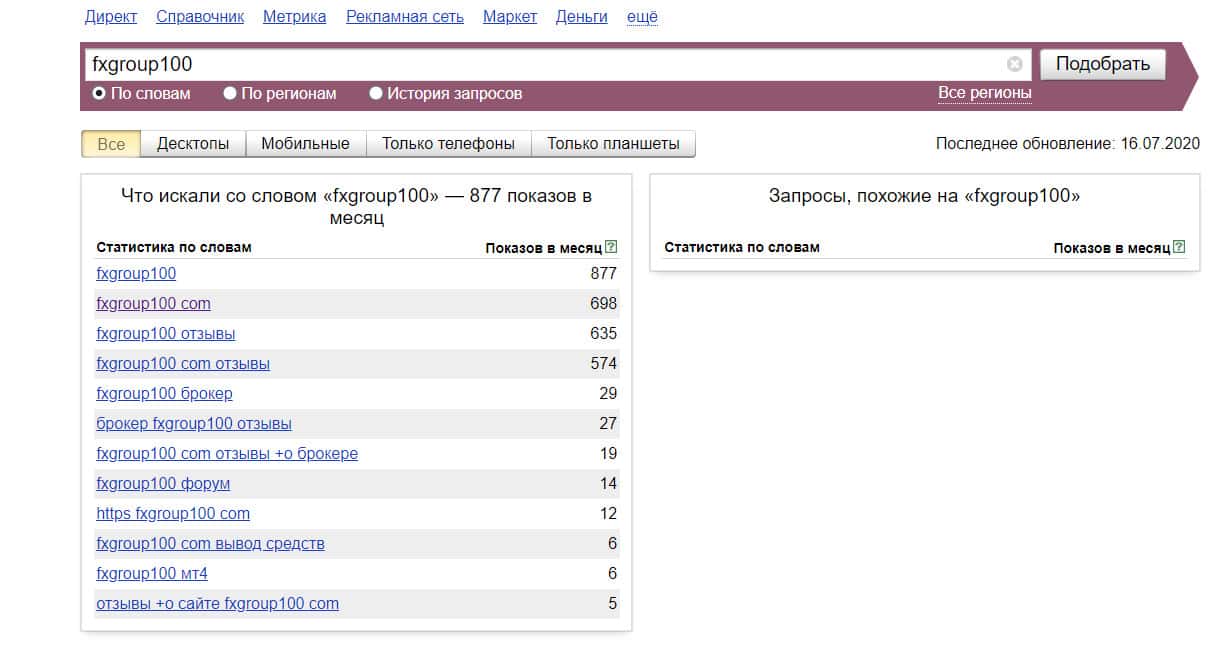Open the fxgroup100 брокер keyword link
This screenshot has width=1216, height=654.
pyautogui.click(x=164, y=393)
